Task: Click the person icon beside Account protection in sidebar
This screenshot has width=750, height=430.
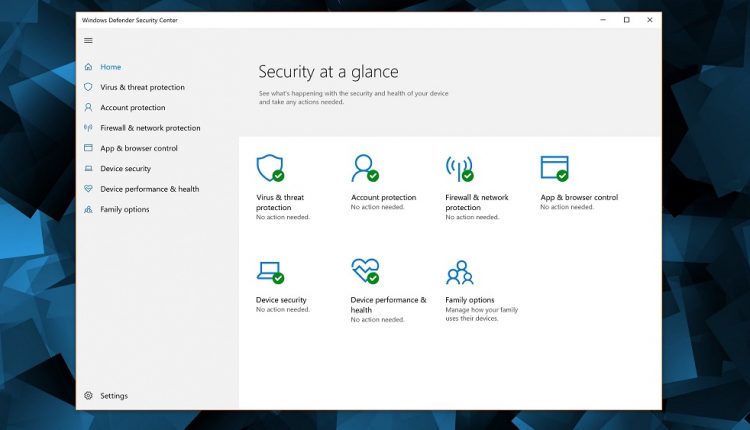Action: point(88,108)
